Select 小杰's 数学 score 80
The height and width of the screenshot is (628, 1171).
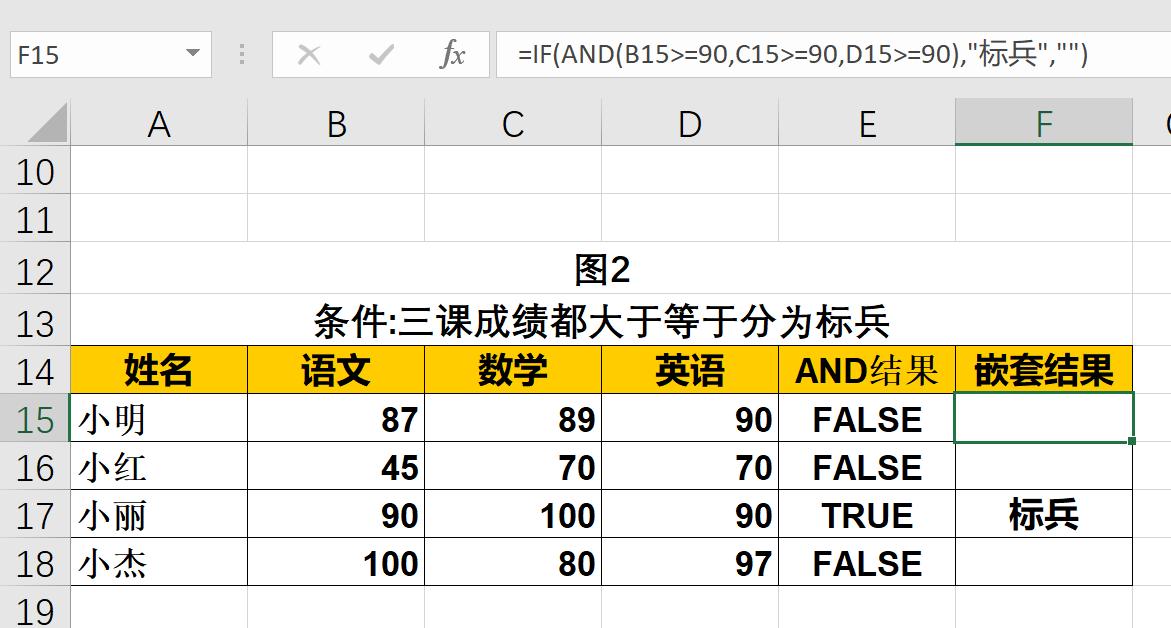(513, 562)
